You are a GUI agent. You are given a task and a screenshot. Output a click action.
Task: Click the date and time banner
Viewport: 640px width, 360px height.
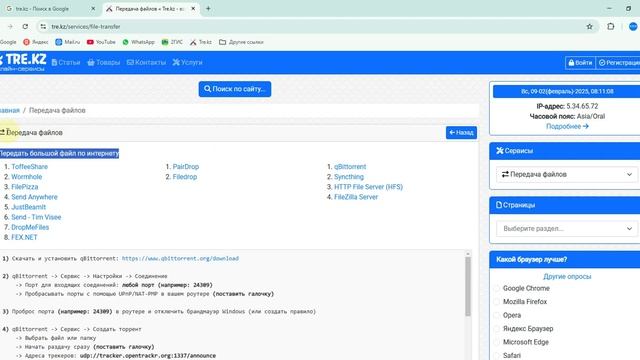click(x=567, y=91)
